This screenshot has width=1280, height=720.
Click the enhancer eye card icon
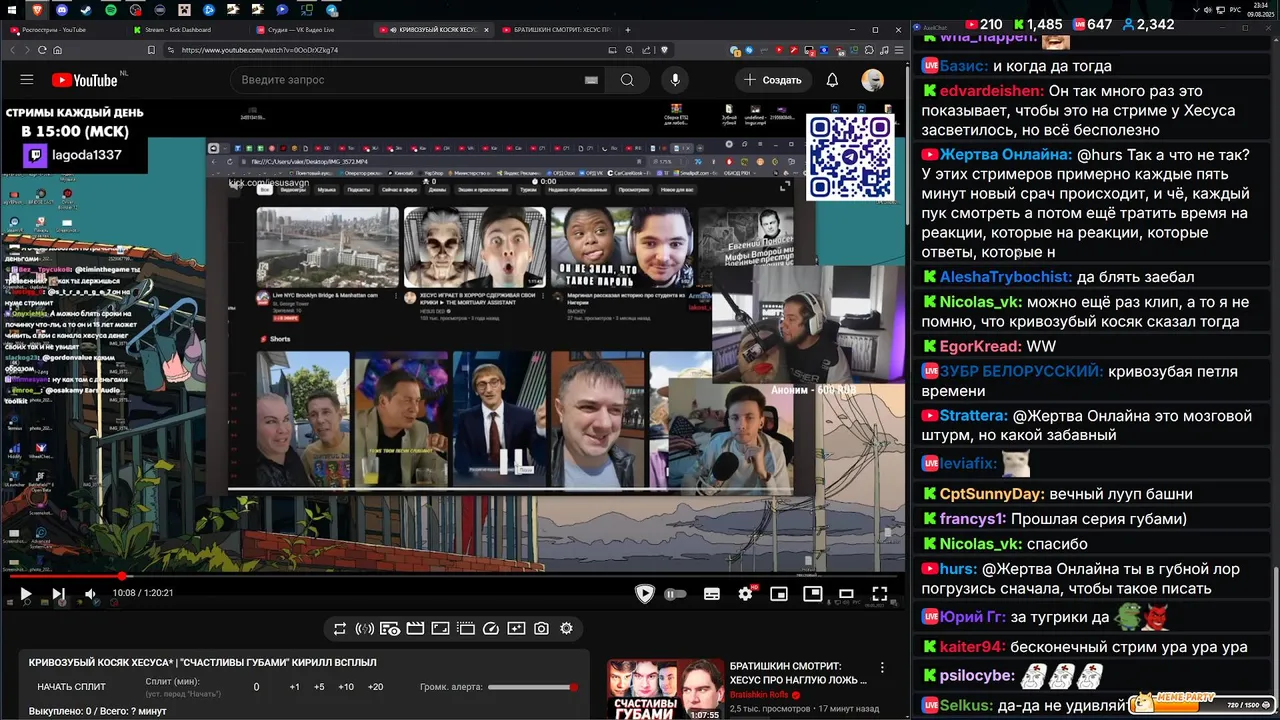[390, 629]
